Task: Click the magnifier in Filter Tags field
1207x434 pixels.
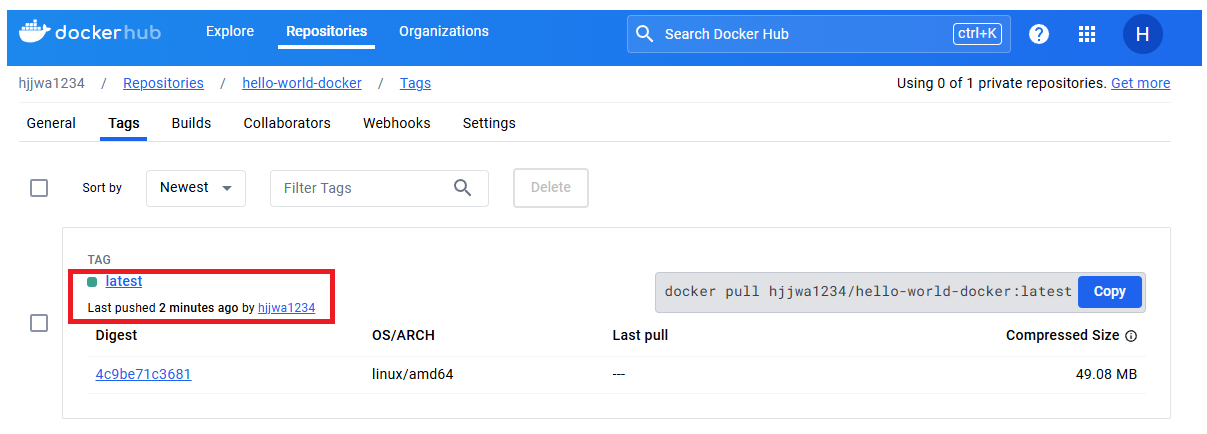Action: point(462,188)
